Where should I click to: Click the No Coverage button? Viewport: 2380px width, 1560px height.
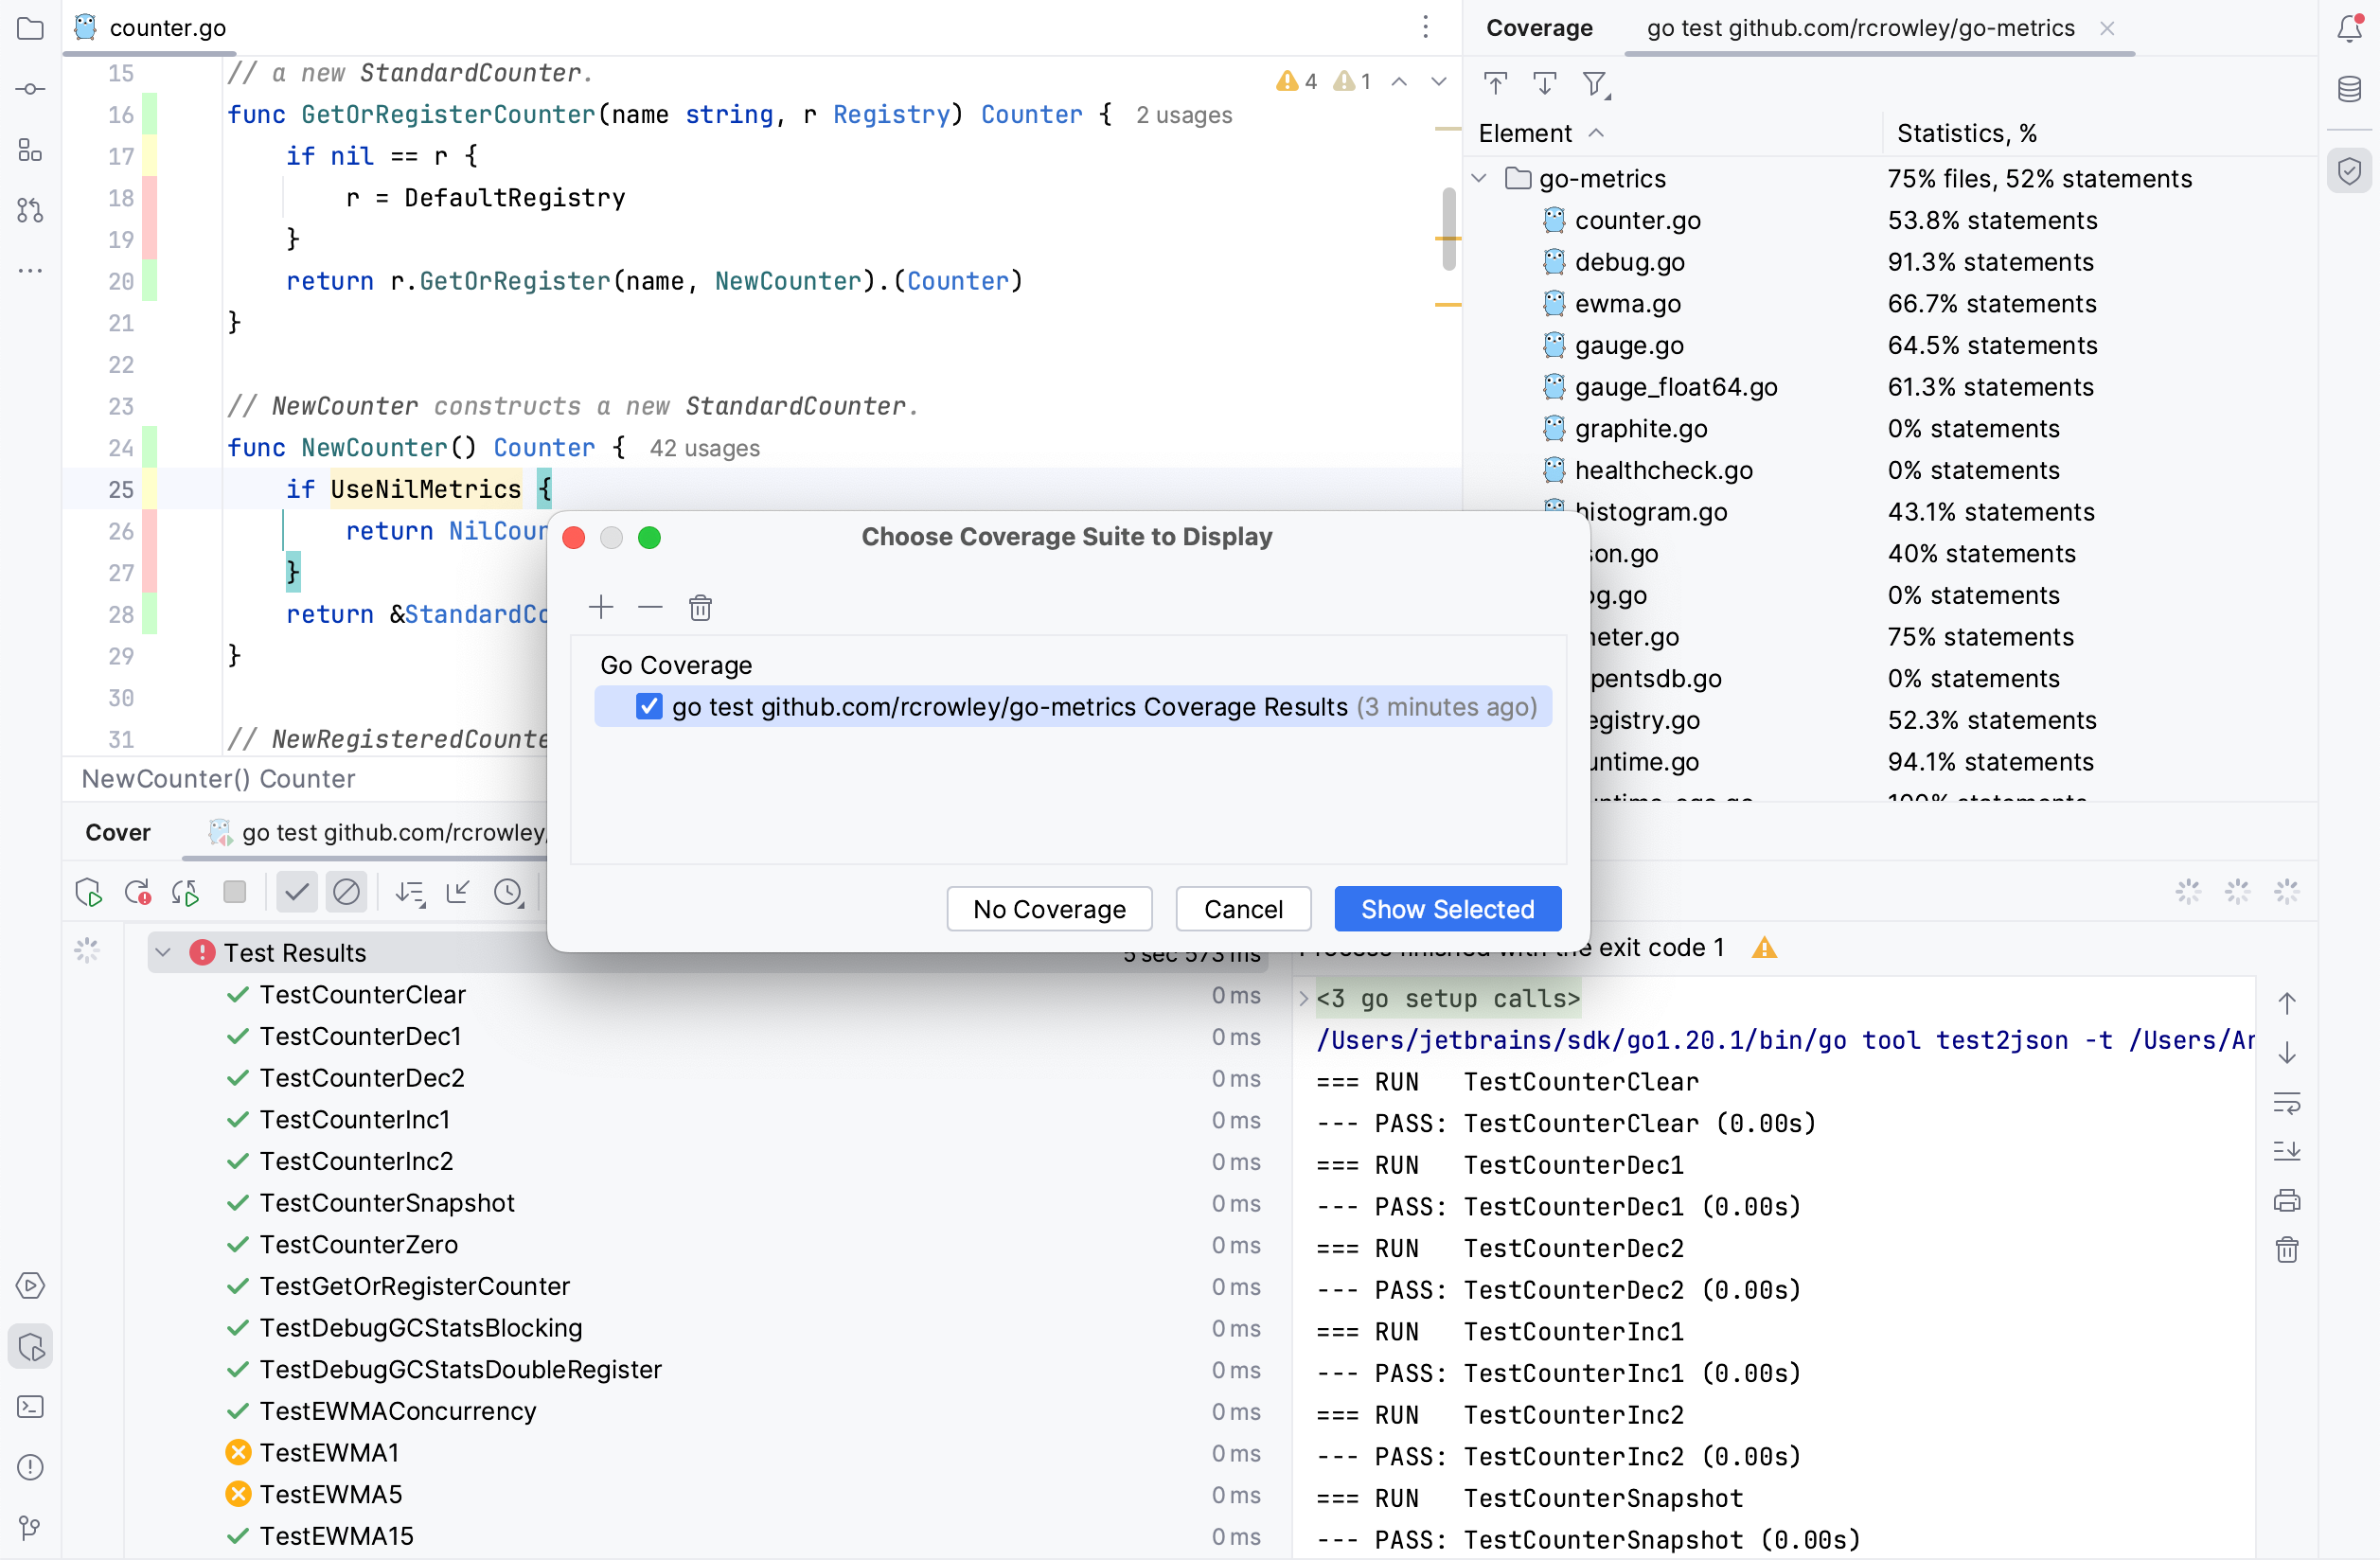1048,909
